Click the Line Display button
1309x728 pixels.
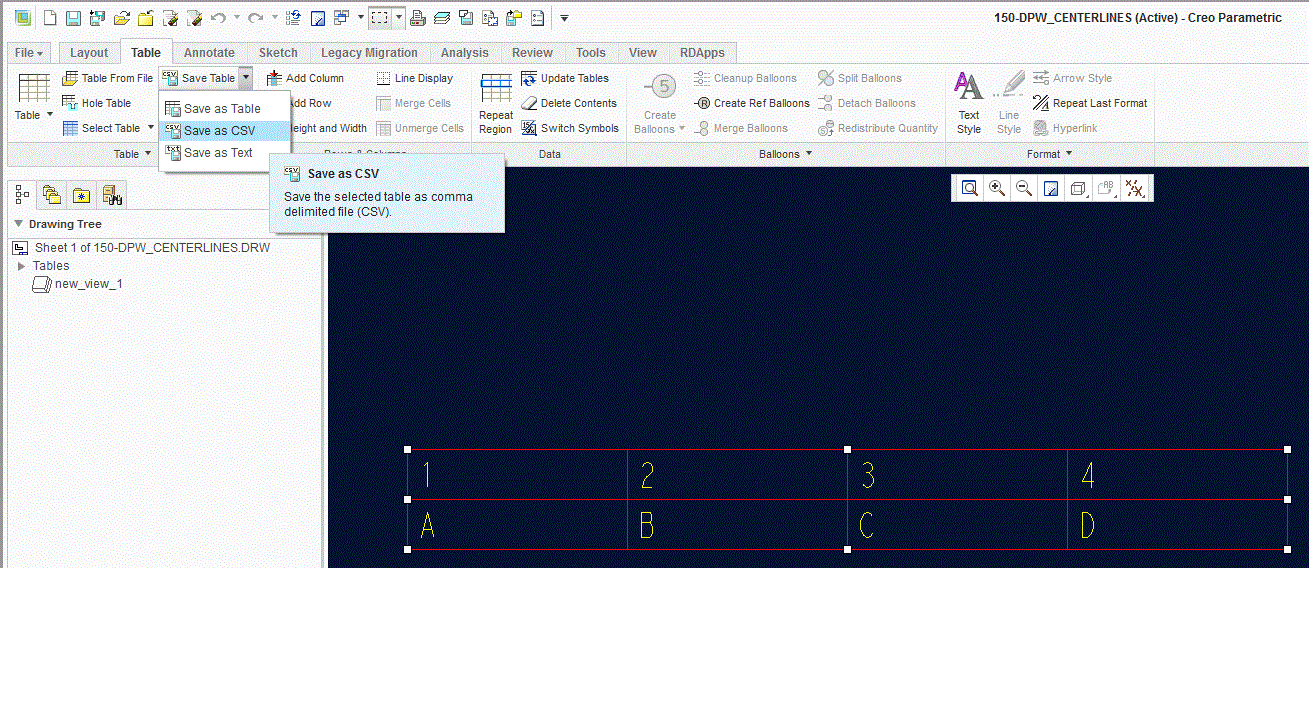pos(415,78)
